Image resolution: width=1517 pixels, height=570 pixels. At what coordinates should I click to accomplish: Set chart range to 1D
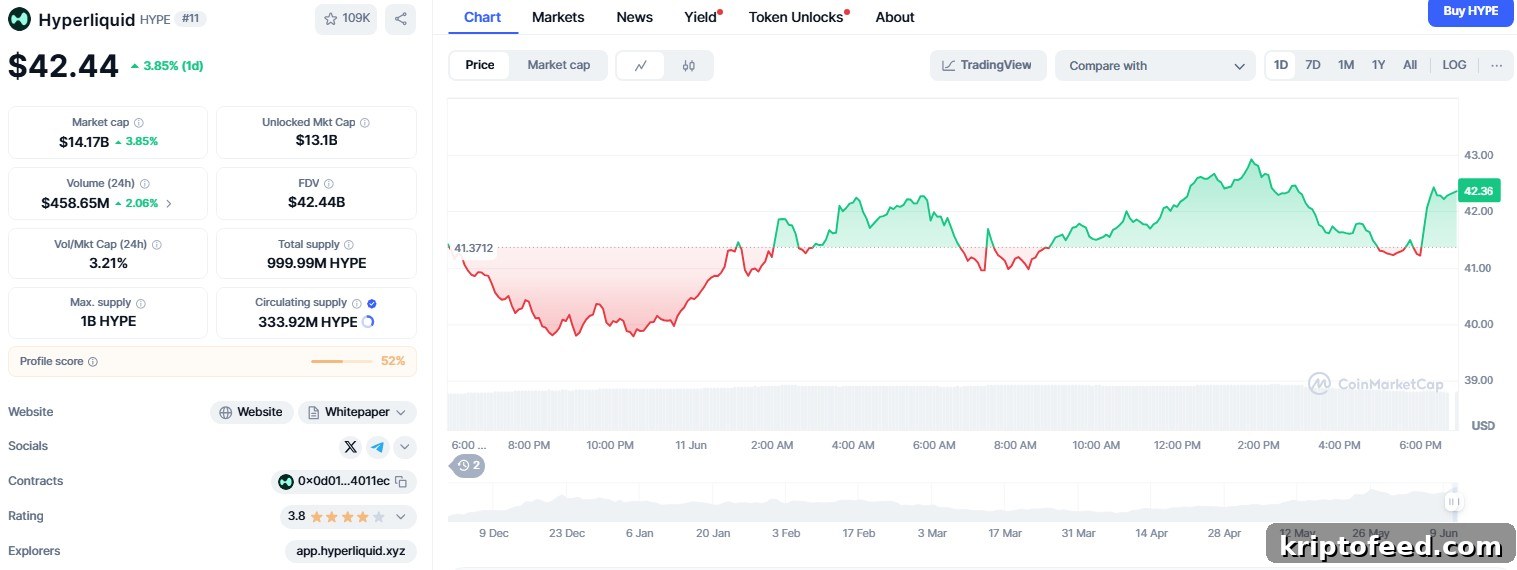click(1281, 65)
